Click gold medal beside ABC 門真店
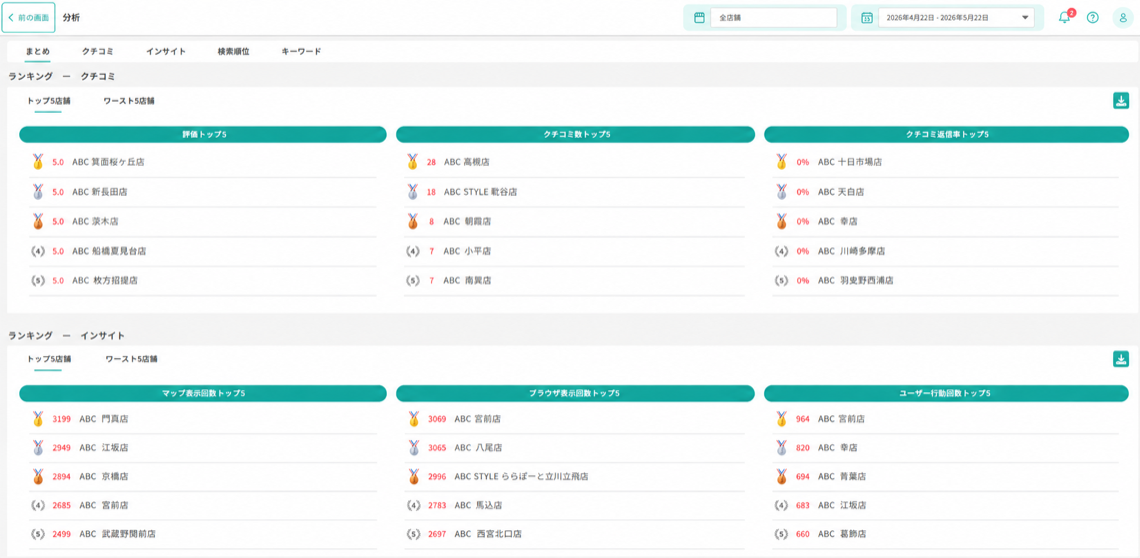This screenshot has height=558, width=1140. point(39,419)
